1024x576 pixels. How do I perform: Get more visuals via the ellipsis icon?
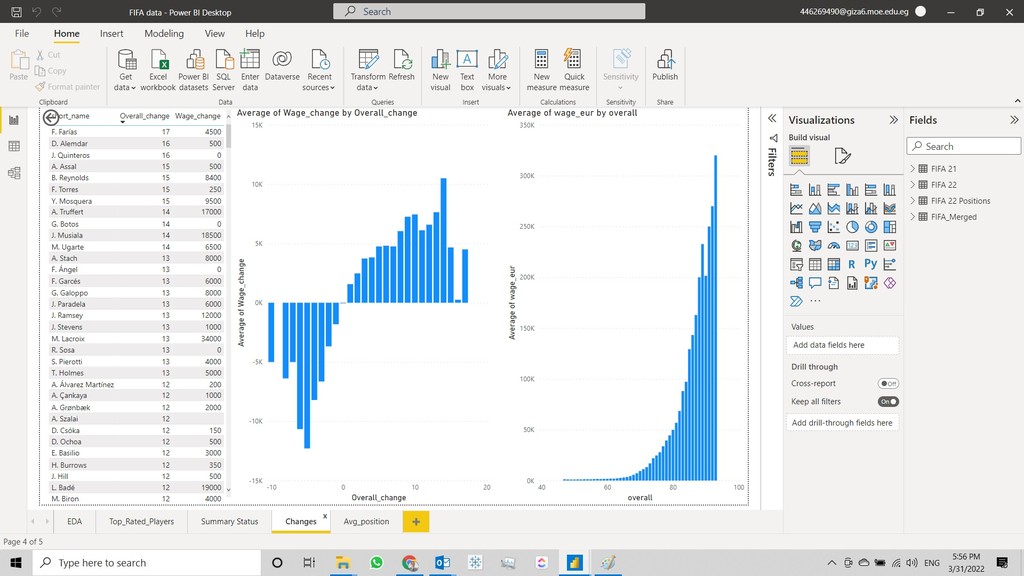[815, 301]
